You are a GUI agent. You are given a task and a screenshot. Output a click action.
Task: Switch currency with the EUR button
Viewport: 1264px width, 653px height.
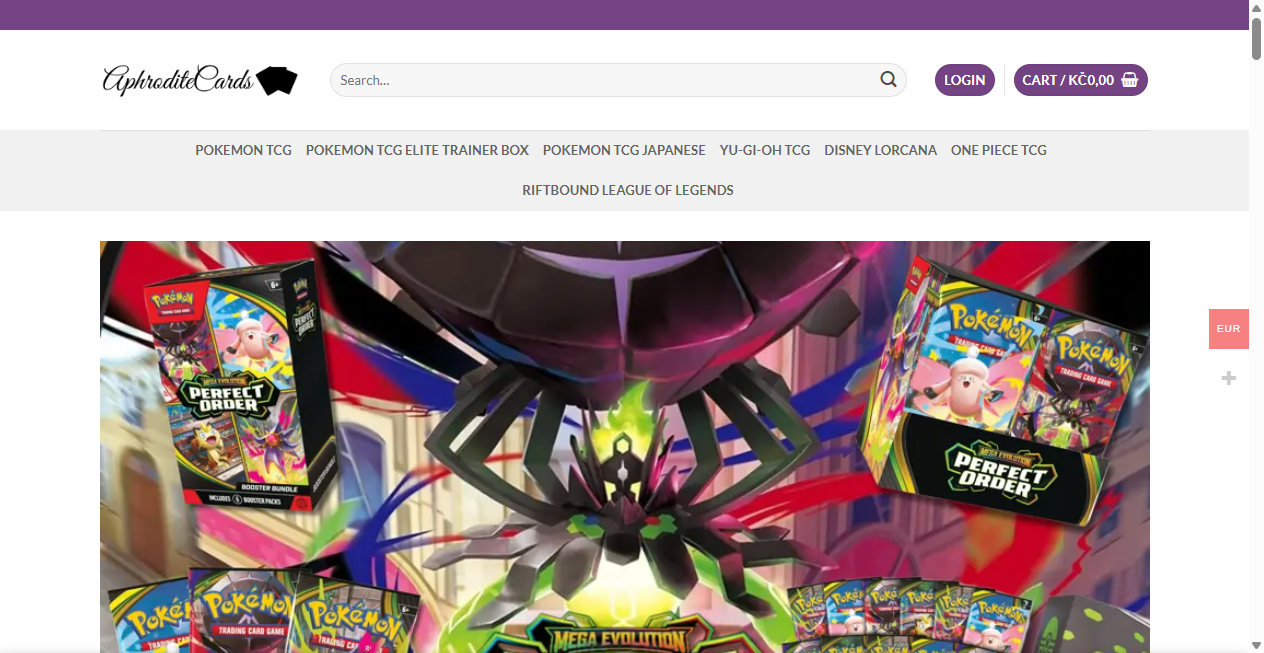pyautogui.click(x=1228, y=329)
